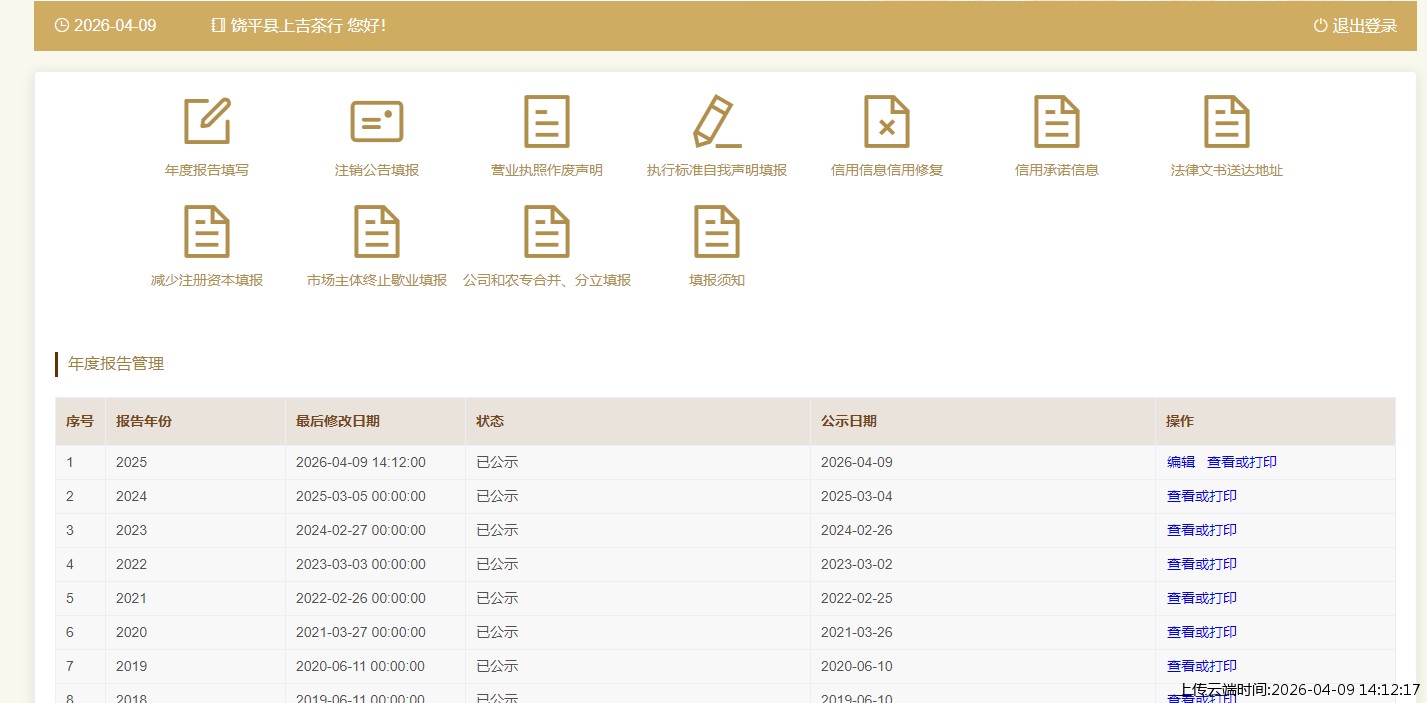Select the 执行标准自我声明填报 pencil icon
This screenshot has height=703, width=1427.
(x=717, y=122)
